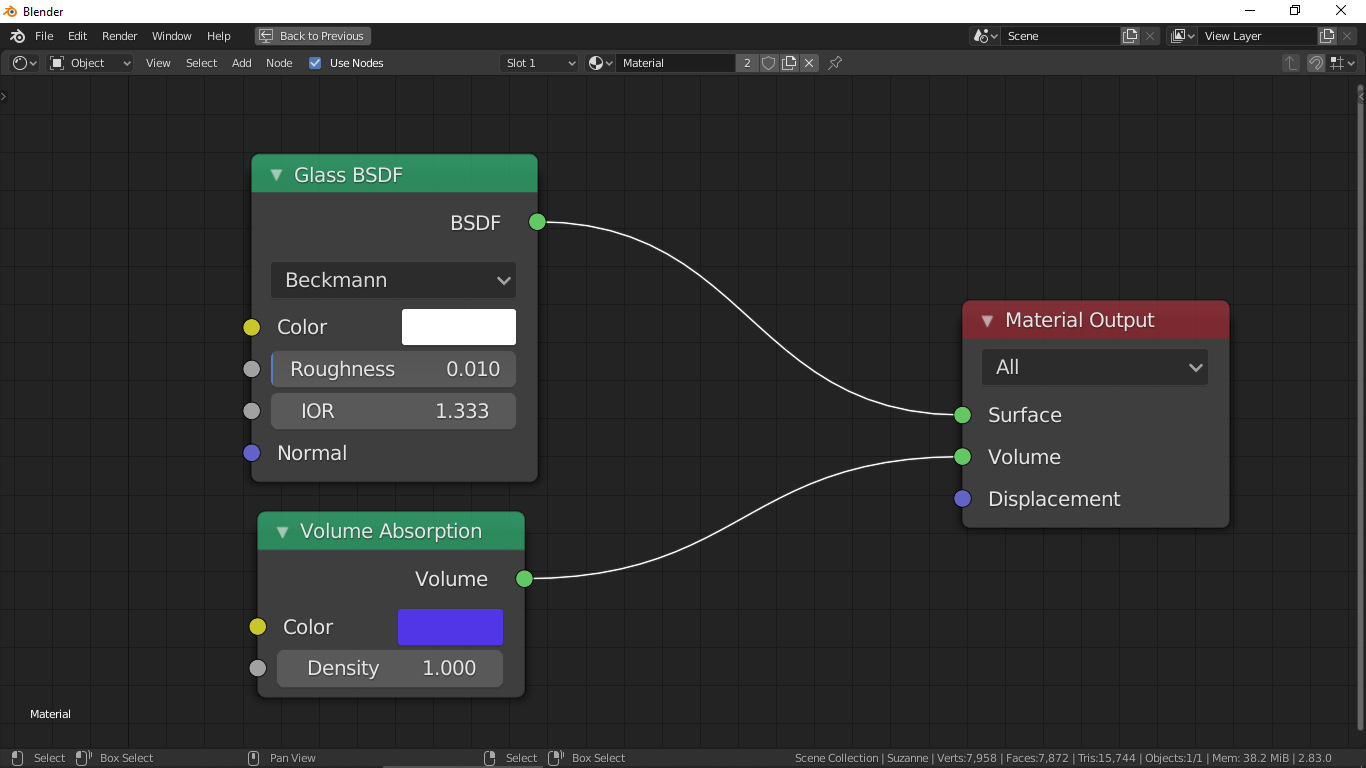Viewport: 1366px width, 768px height.
Task: Click the add view layer icon
Action: coord(1327,36)
